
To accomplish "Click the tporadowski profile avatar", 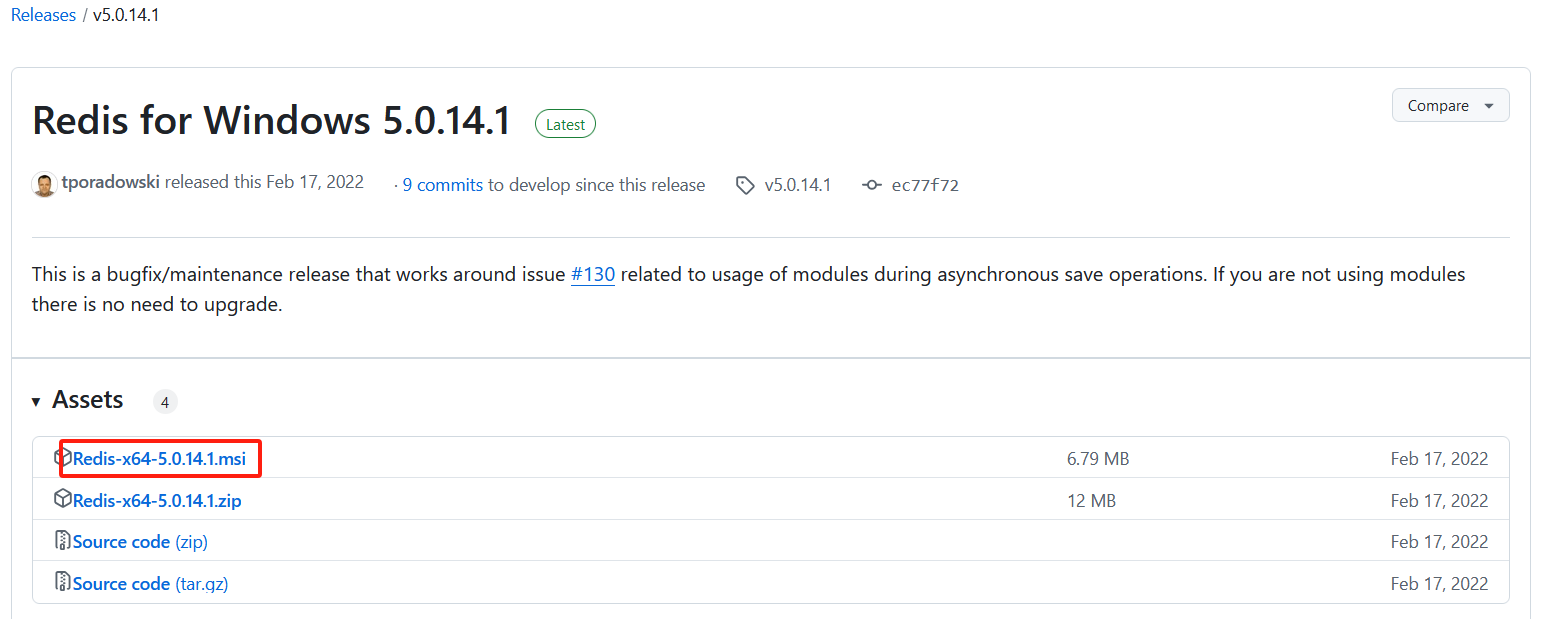I will point(44,184).
